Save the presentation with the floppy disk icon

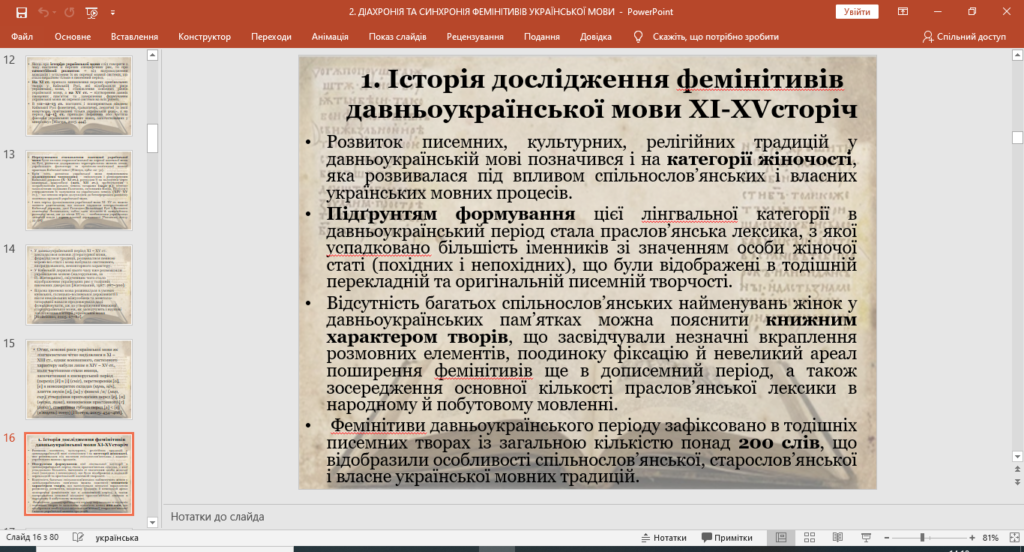22,12
